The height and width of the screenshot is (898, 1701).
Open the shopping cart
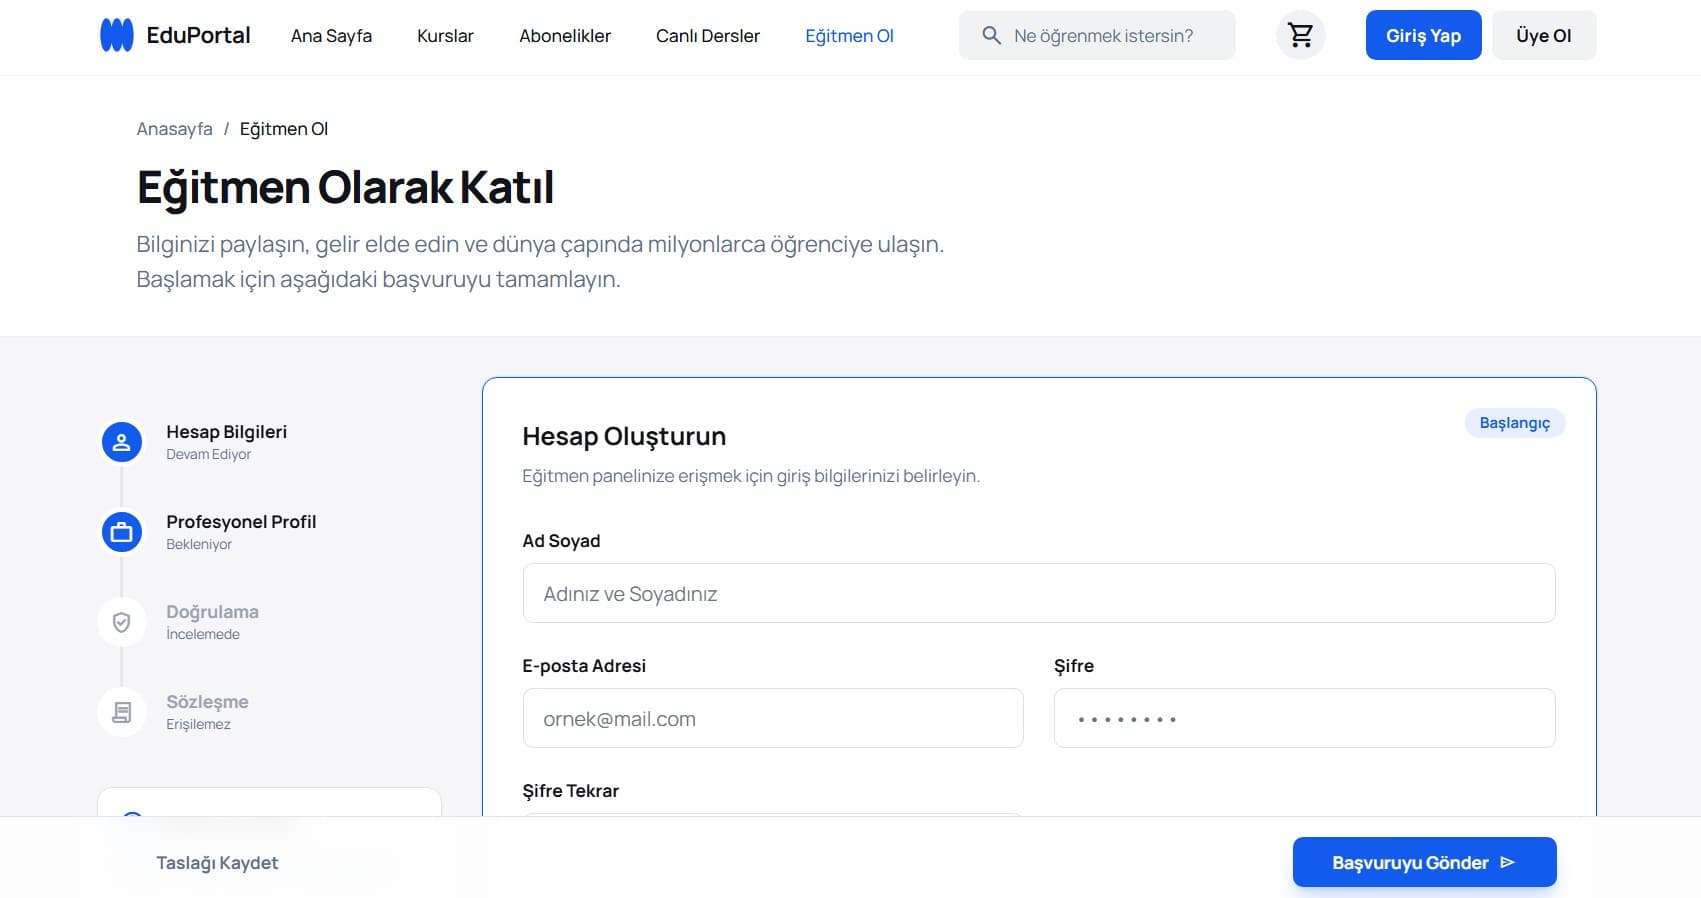[1300, 36]
